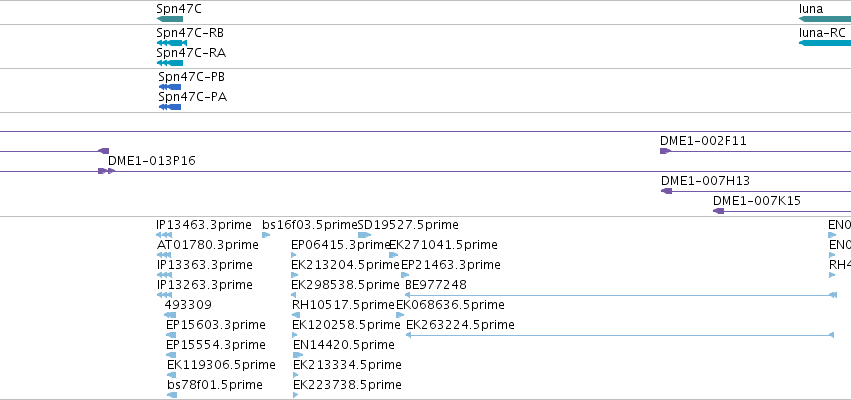Click the Spn47C-PB protein glyph
Image resolution: width=851 pixels, height=400 pixels.
click(x=170, y=87)
